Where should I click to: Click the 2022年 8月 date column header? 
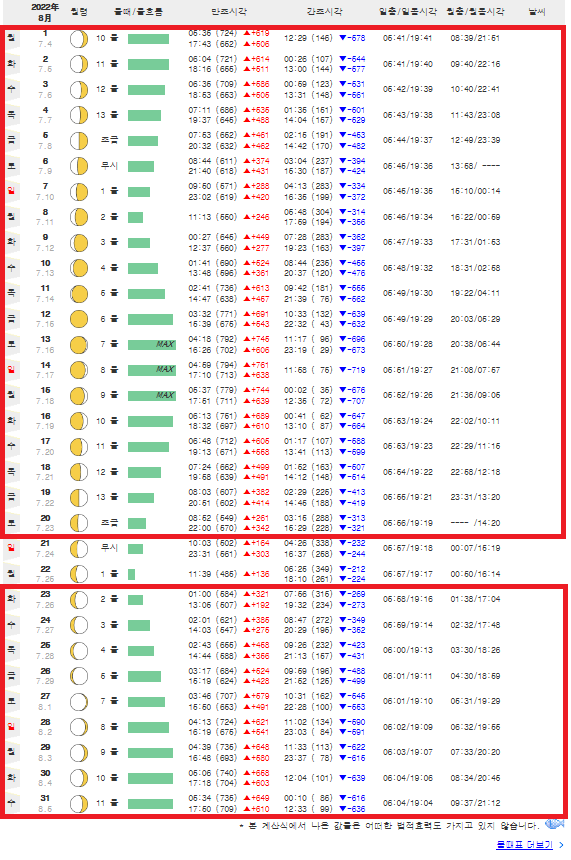coord(45,12)
